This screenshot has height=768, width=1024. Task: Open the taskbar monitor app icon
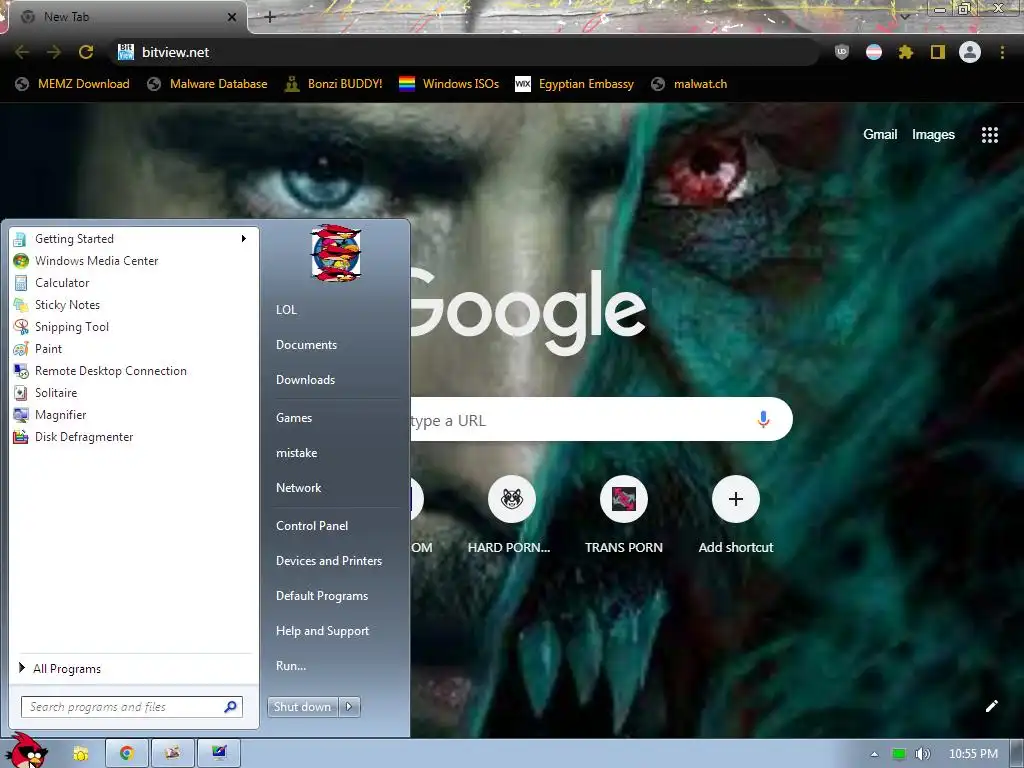(x=219, y=754)
